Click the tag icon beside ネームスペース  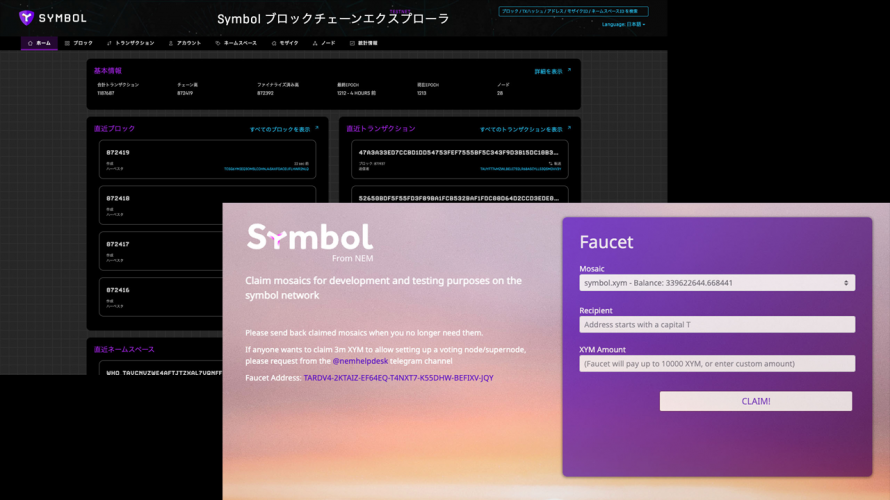point(217,43)
